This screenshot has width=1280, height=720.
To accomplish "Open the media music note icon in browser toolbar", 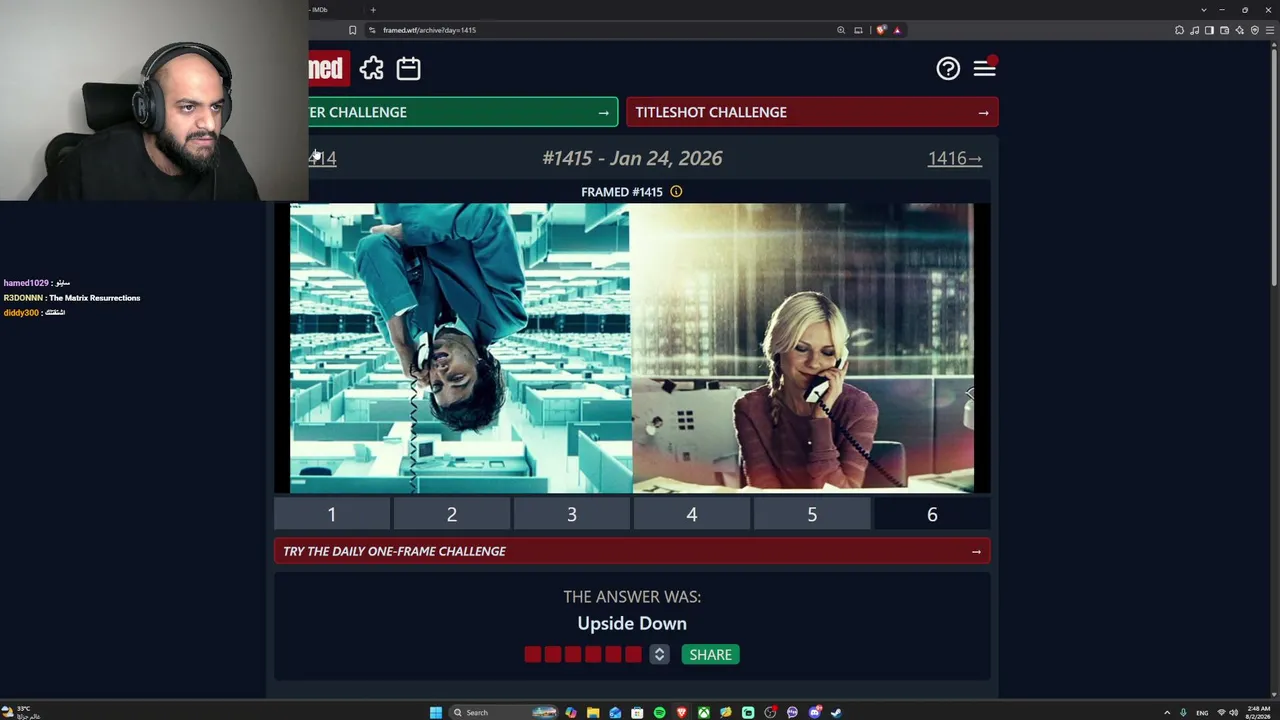I will click(1195, 30).
